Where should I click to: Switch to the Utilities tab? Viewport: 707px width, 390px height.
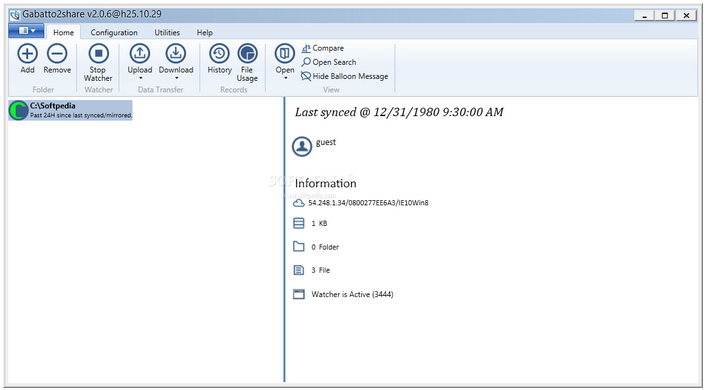point(167,32)
